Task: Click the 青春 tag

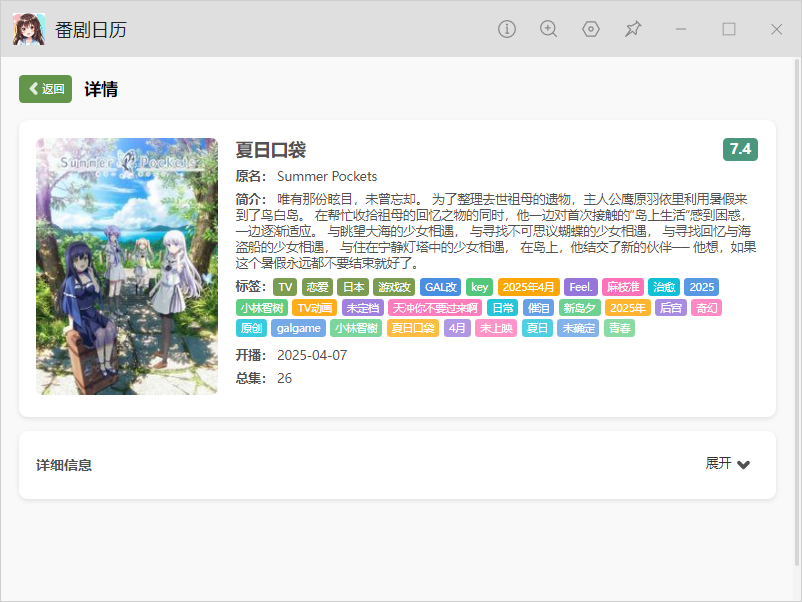Action: 619,328
